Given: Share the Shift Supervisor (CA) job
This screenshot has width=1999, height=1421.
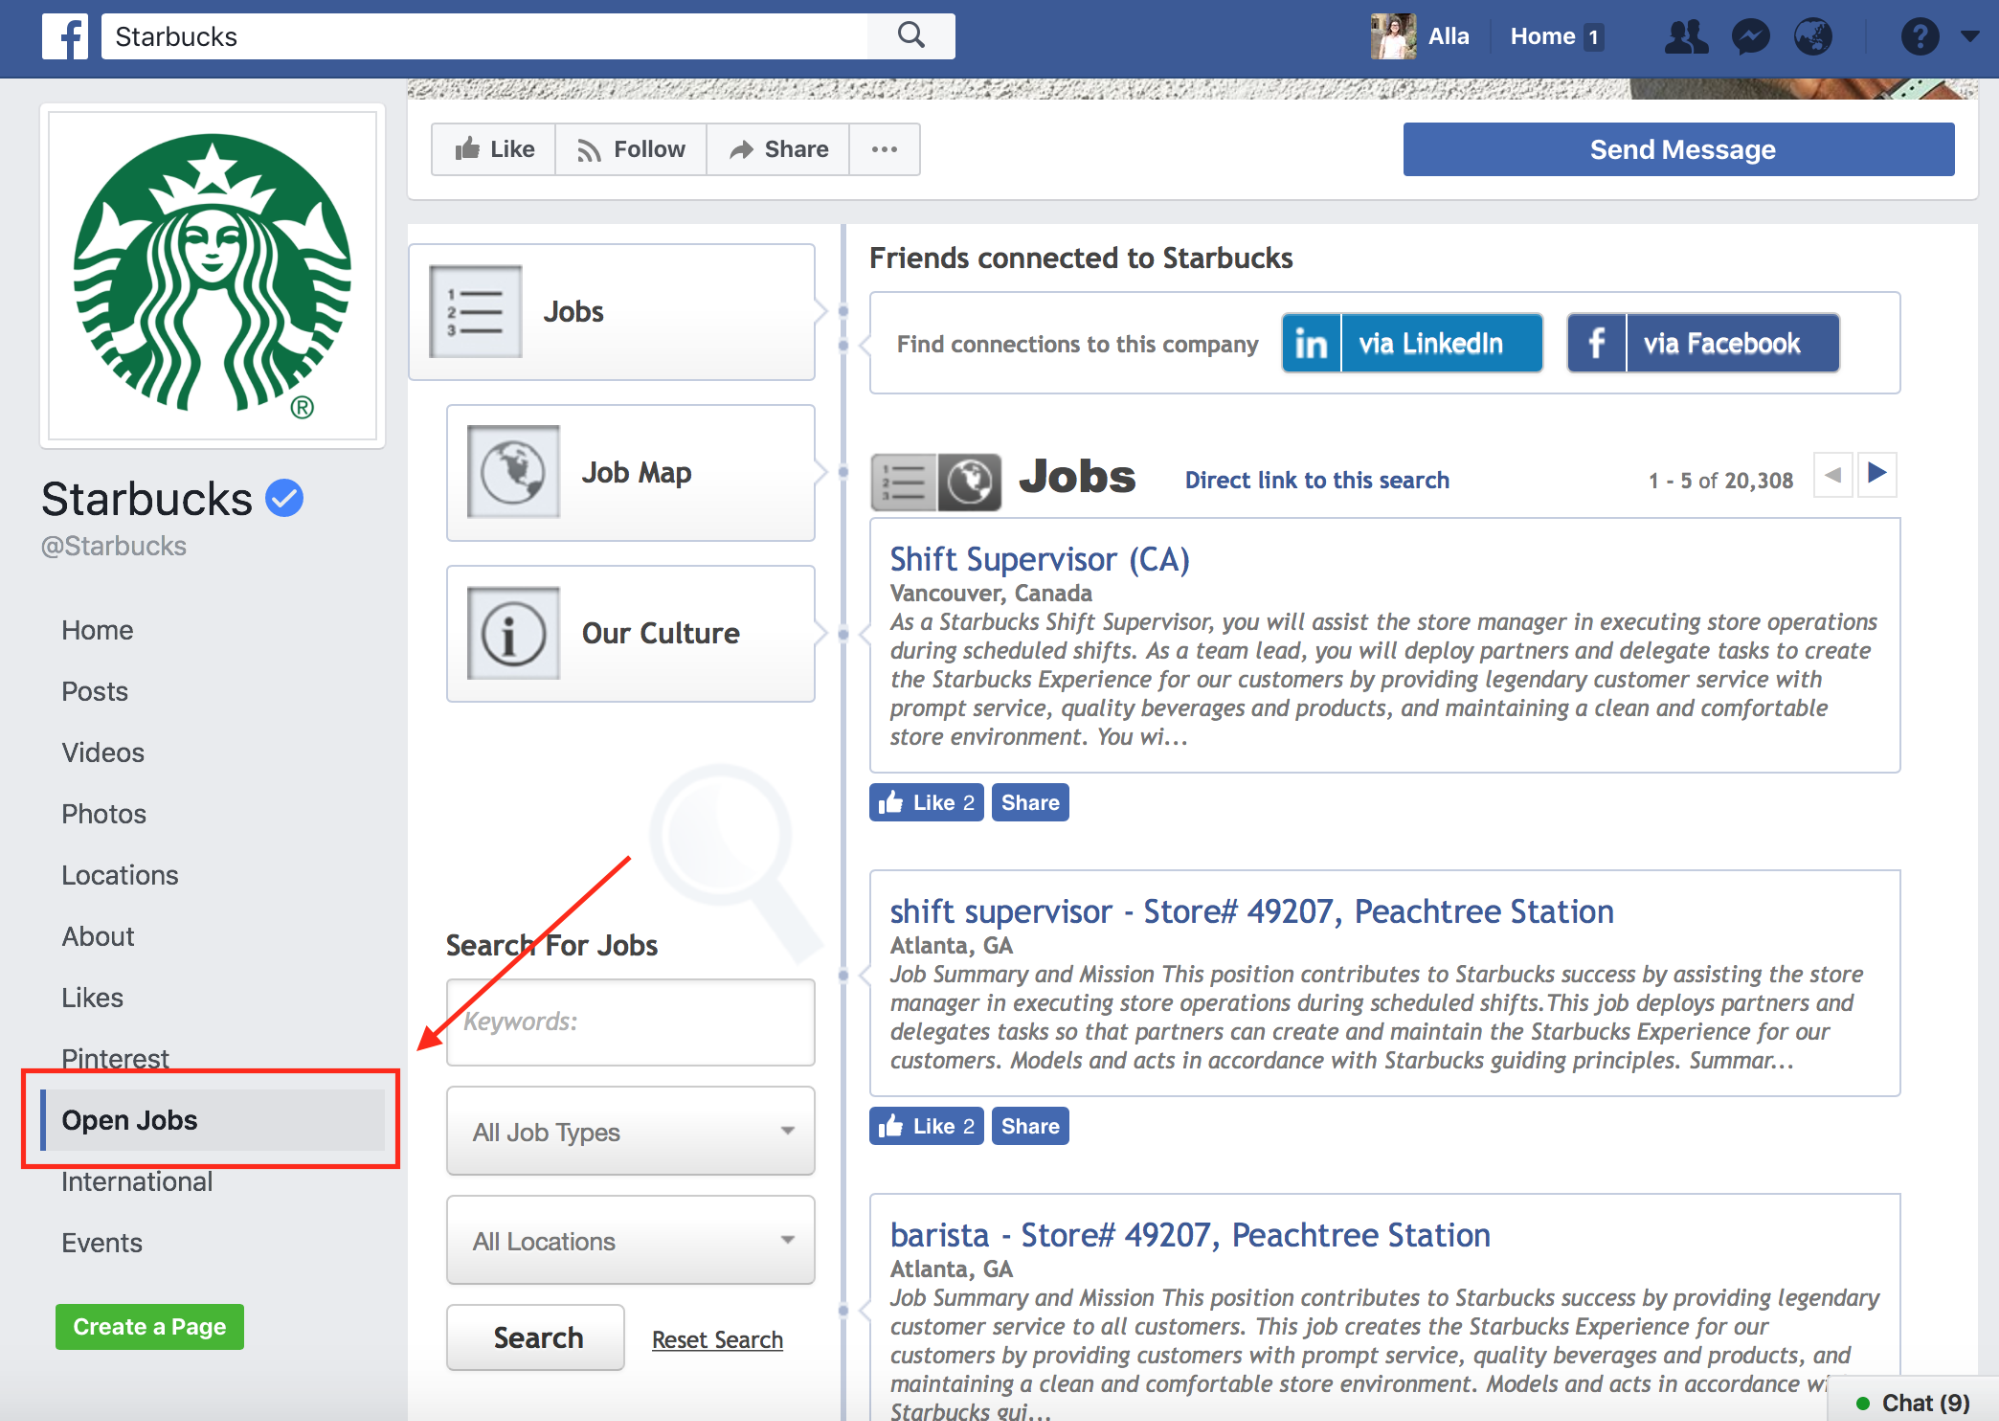Looking at the screenshot, I should (1030, 802).
